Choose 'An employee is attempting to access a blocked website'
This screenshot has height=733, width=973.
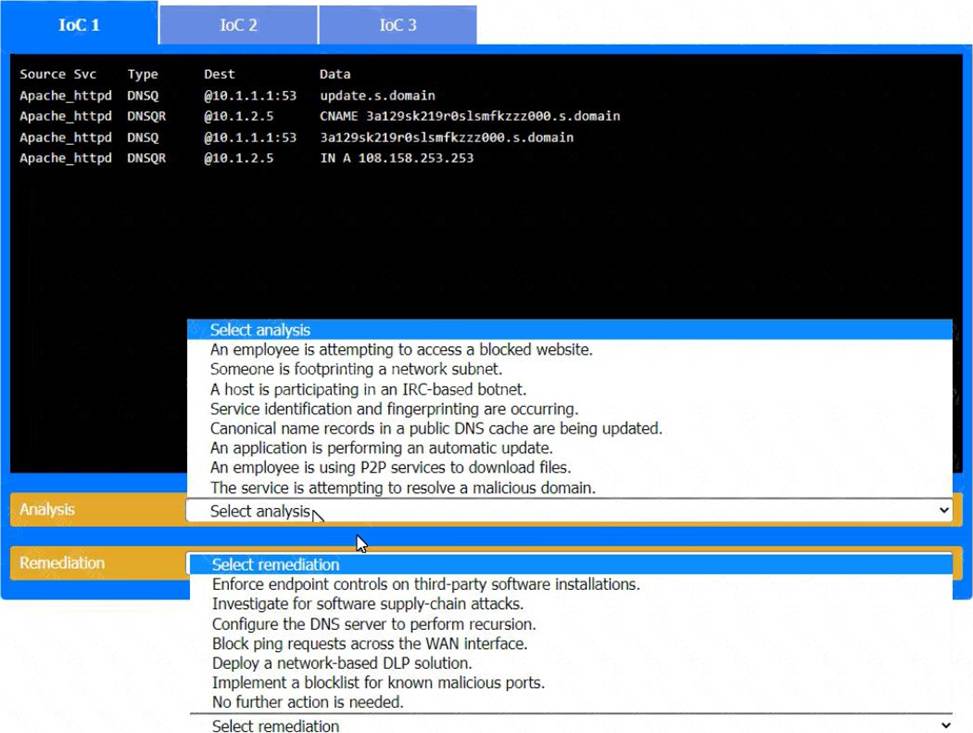click(x=401, y=350)
